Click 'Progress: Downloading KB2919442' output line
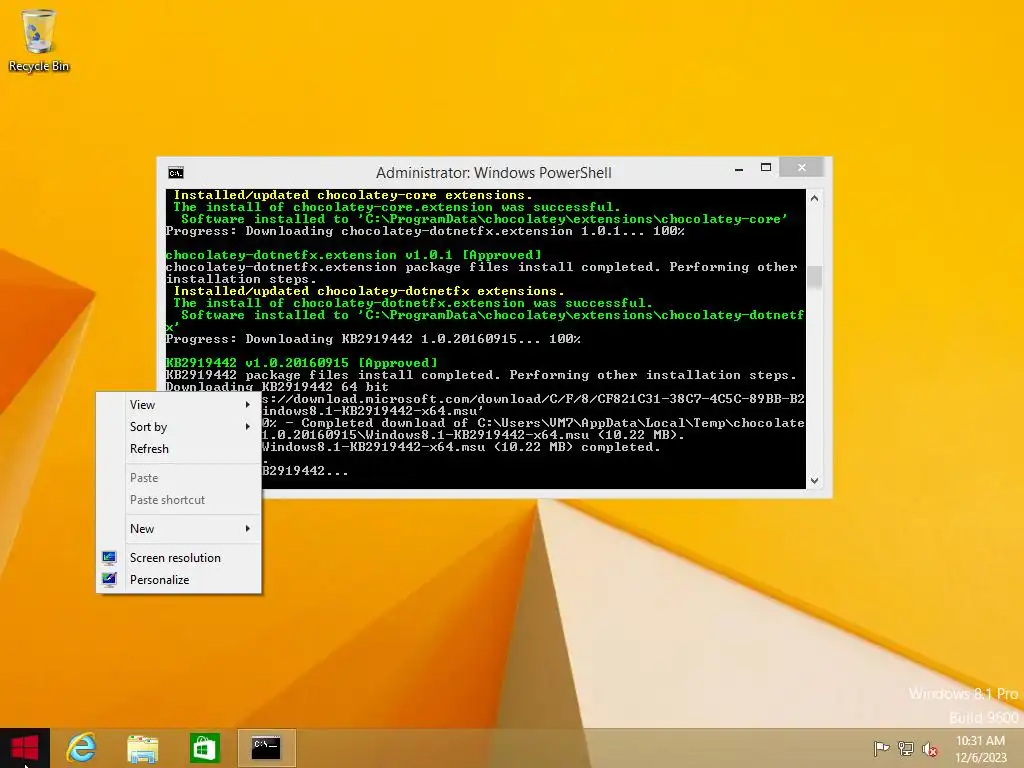Viewport: 1024px width, 768px height. pyautogui.click(x=373, y=339)
